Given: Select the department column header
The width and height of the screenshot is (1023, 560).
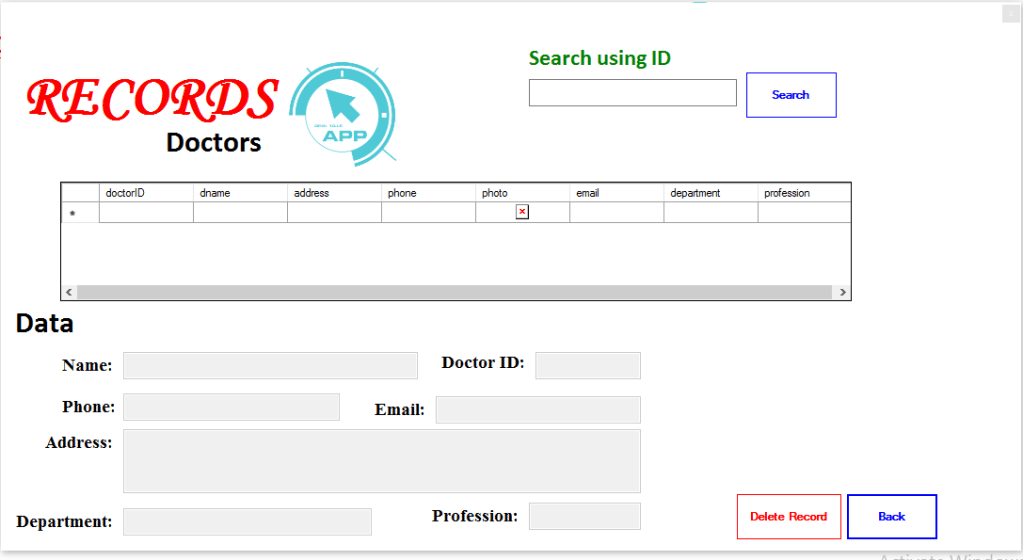Looking at the screenshot, I should point(710,193).
